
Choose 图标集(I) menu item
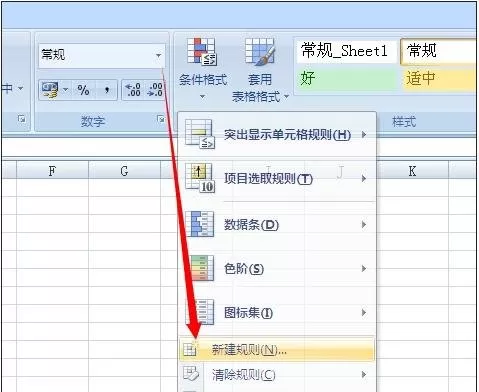pyautogui.click(x=277, y=313)
